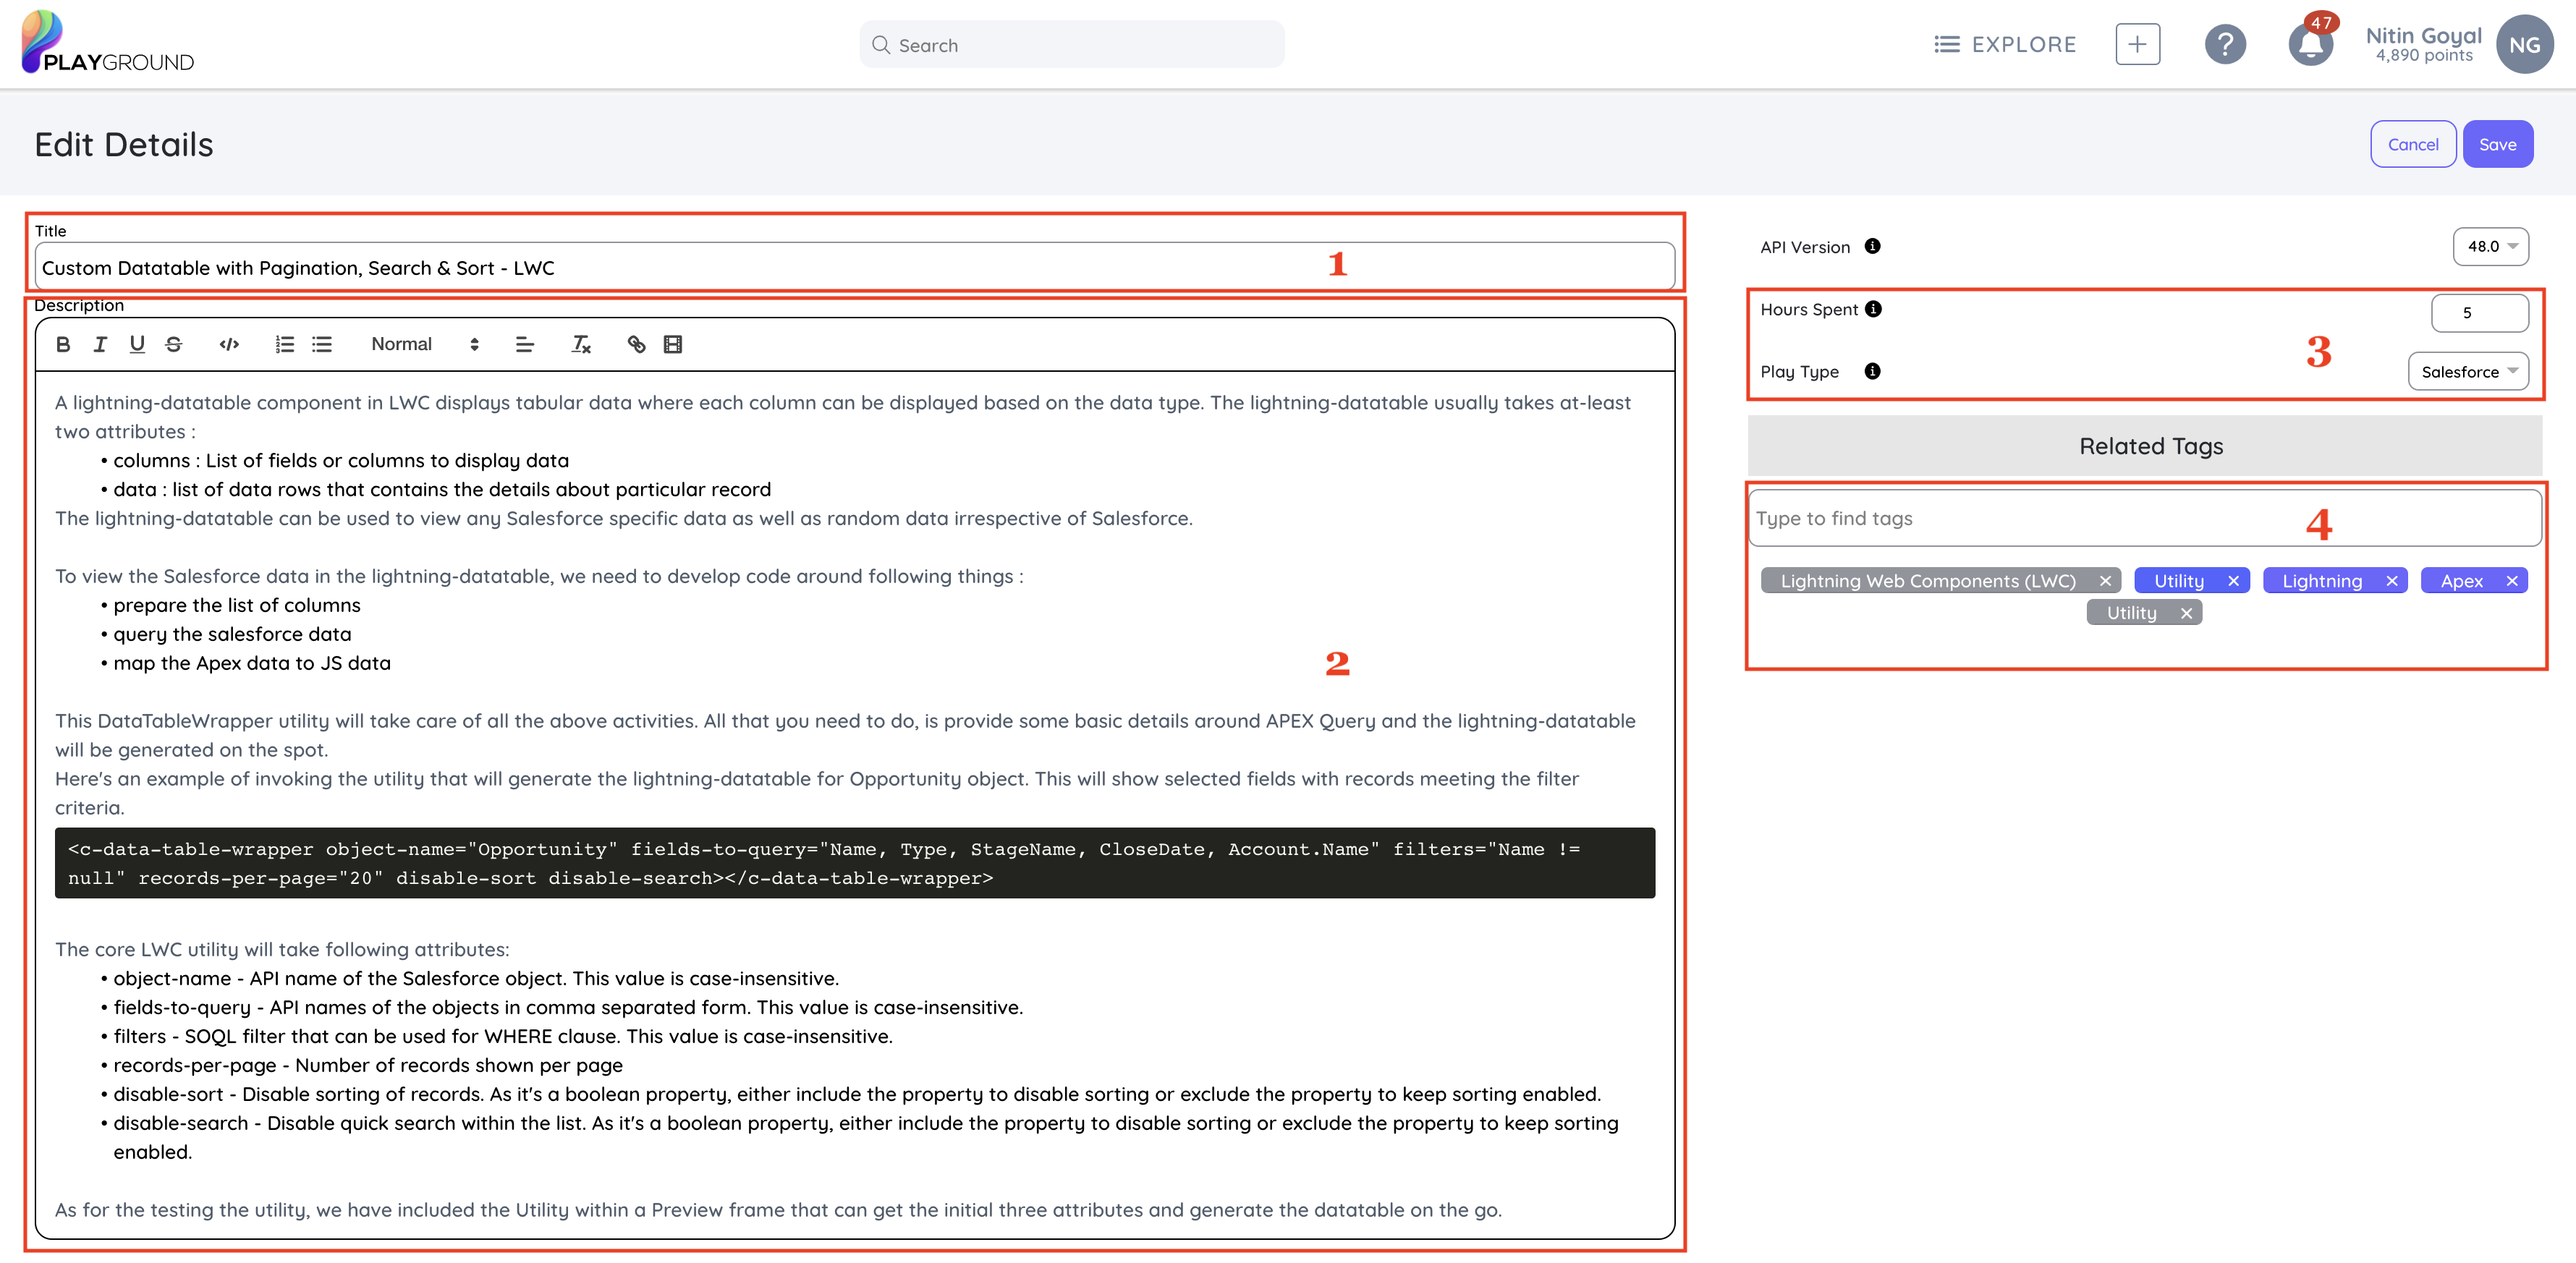Click the Hours Spent number field
Viewport: 2576px width, 1263px height.
pyautogui.click(x=2480, y=313)
